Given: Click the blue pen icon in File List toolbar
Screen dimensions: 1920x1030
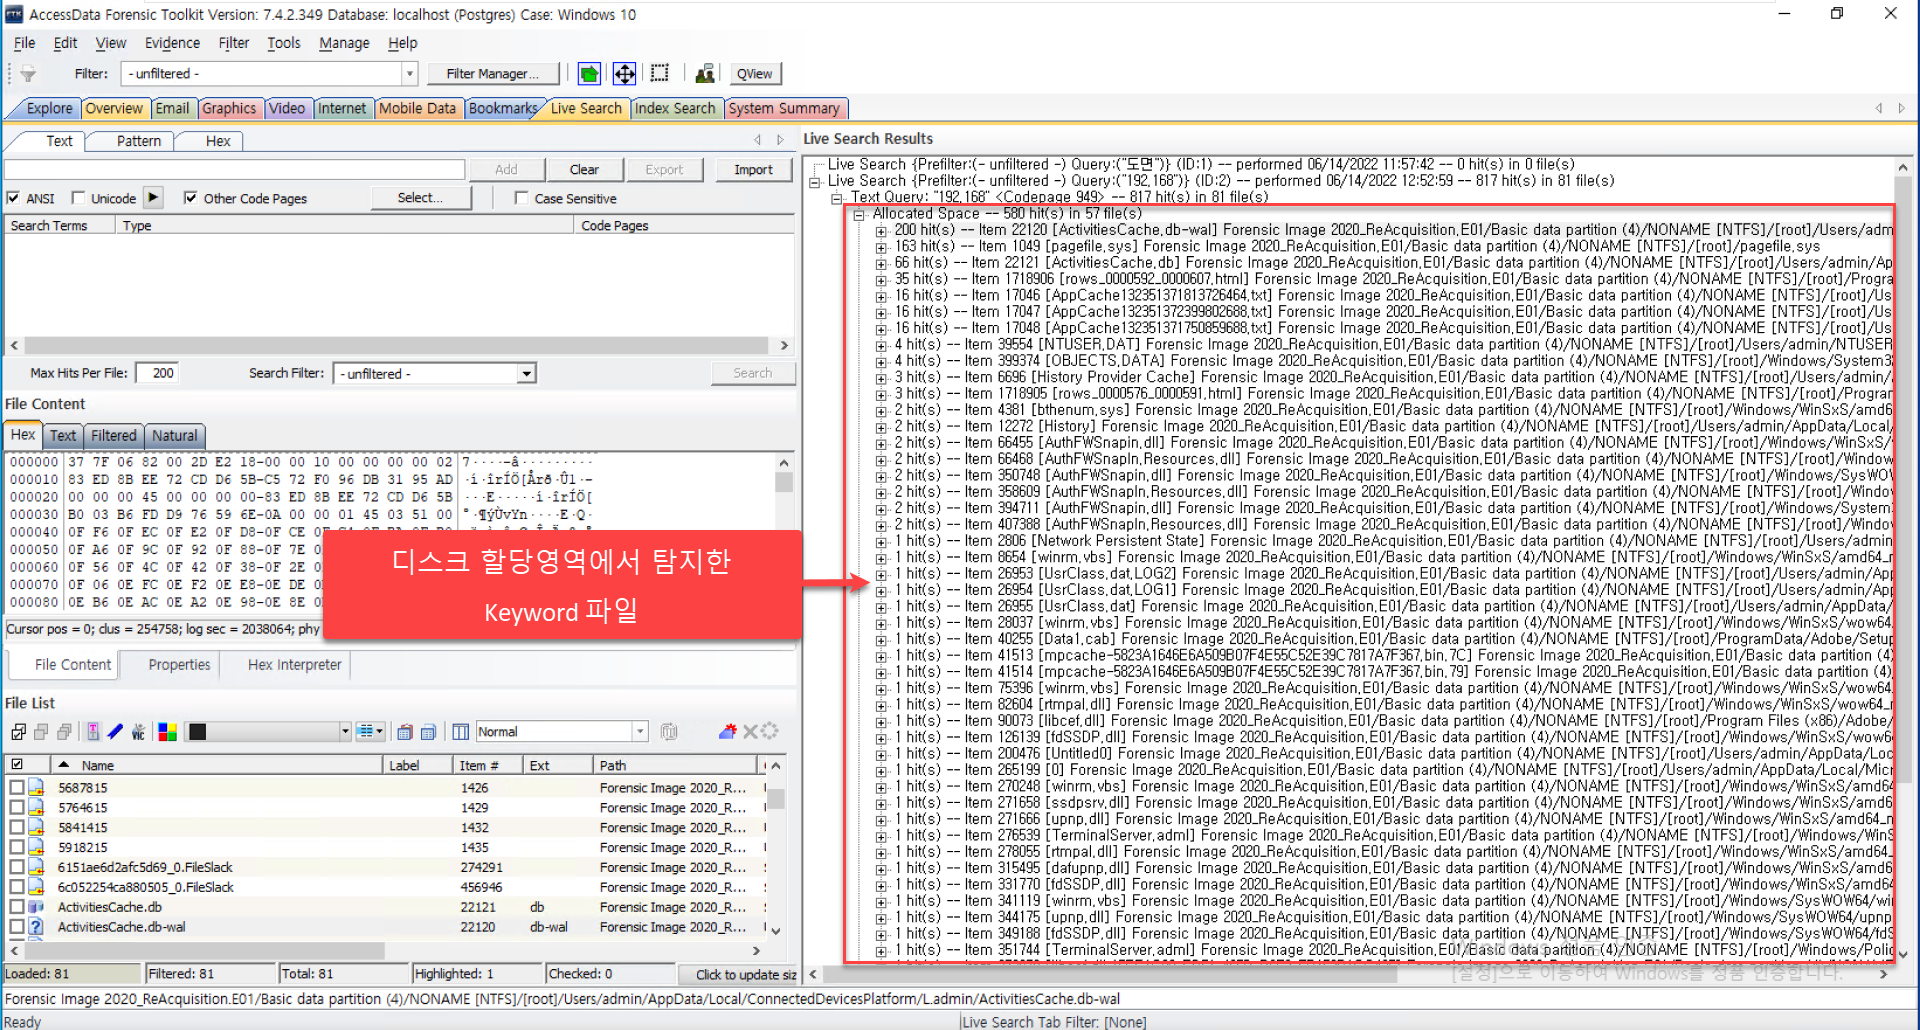Looking at the screenshot, I should pos(116,732).
